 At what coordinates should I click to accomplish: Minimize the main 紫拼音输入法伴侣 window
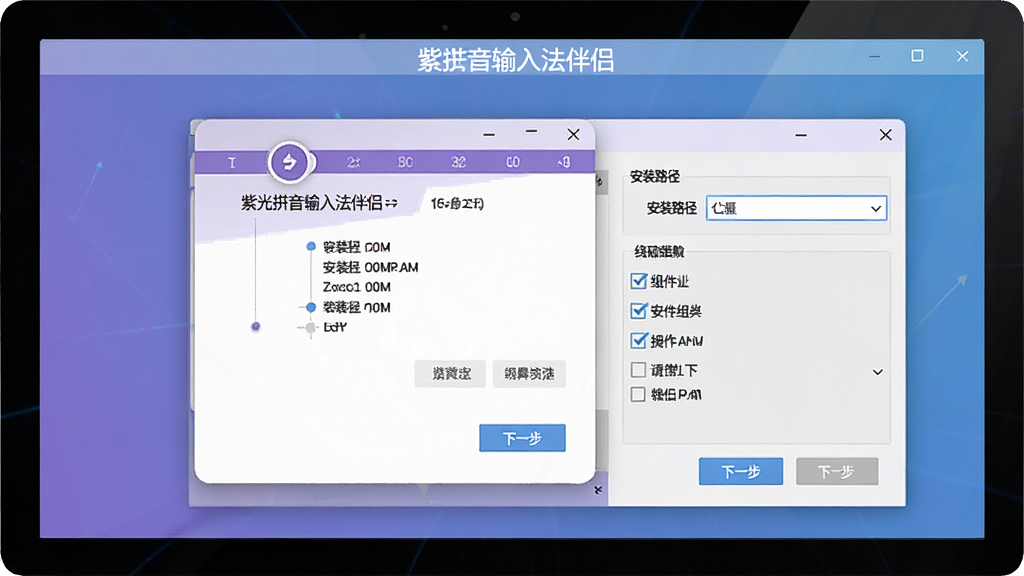(x=874, y=57)
